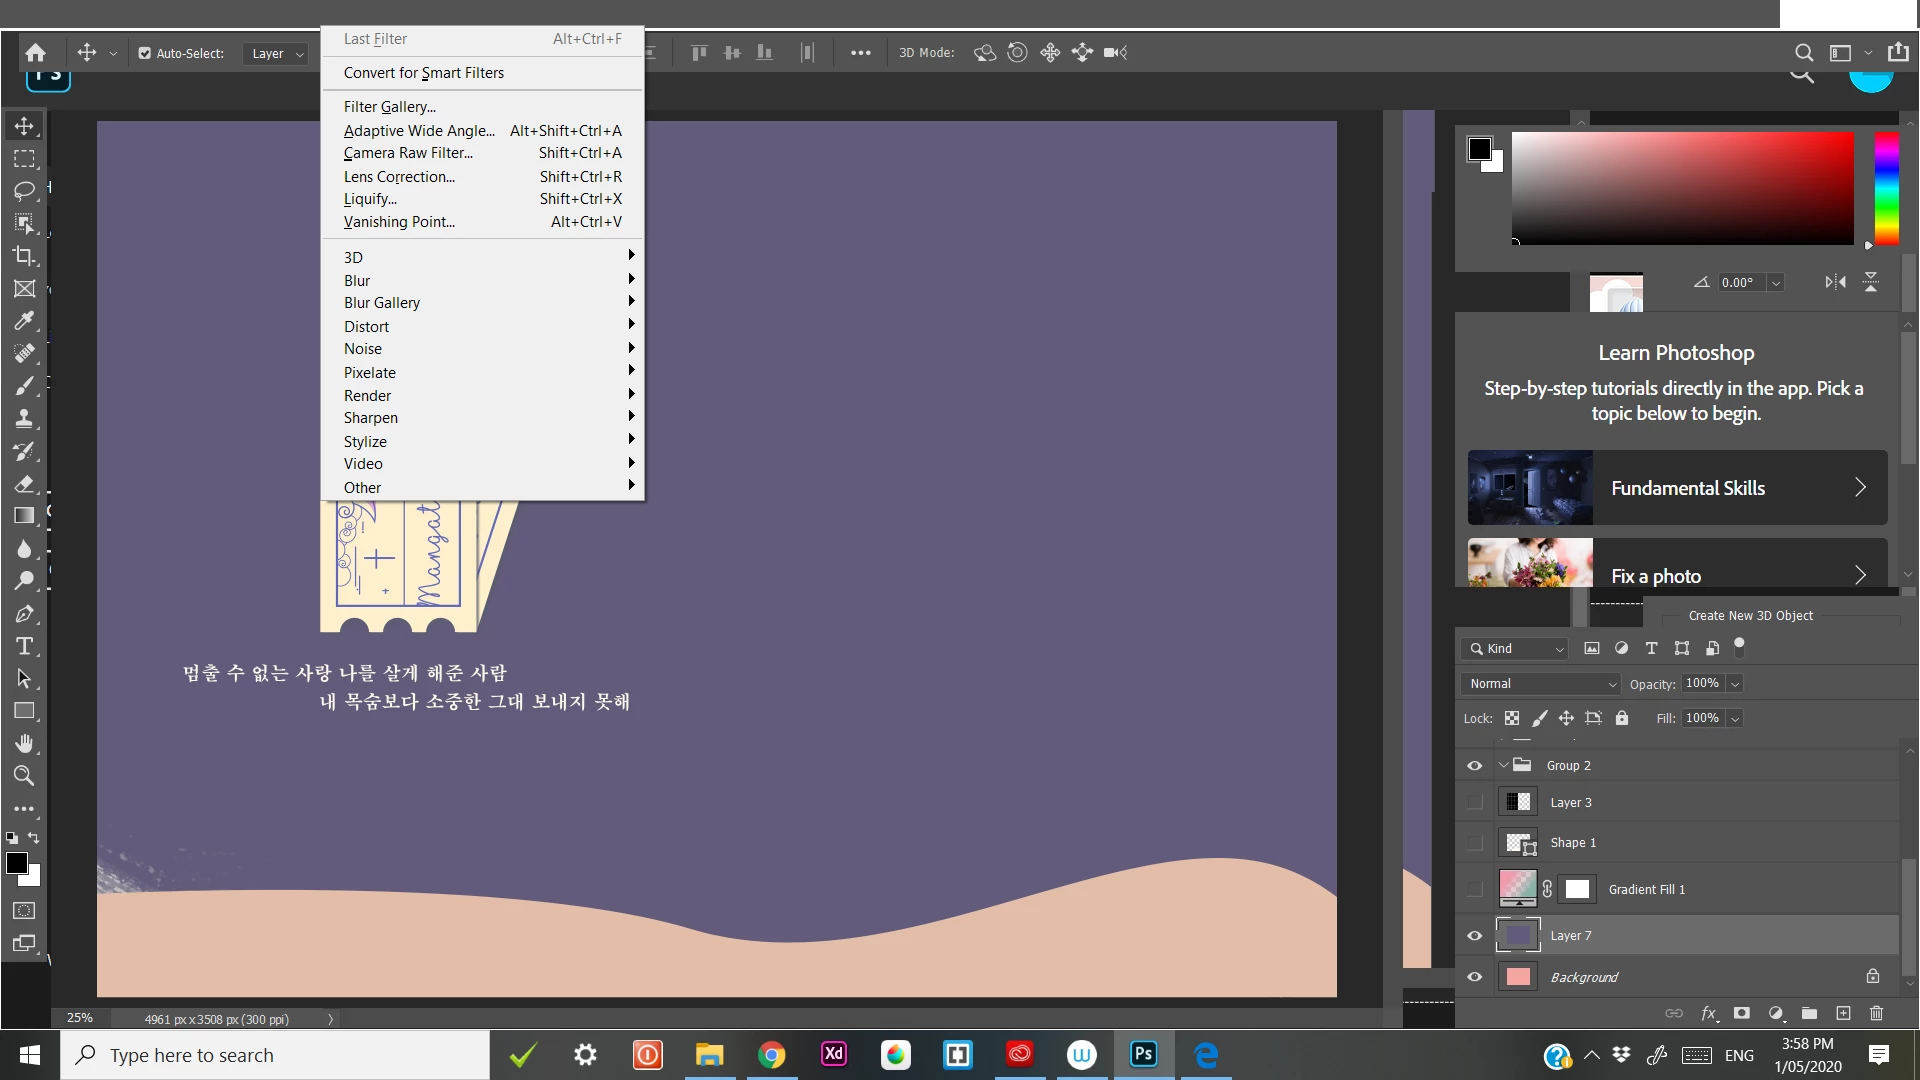Select the Eyedropper tool

[24, 321]
